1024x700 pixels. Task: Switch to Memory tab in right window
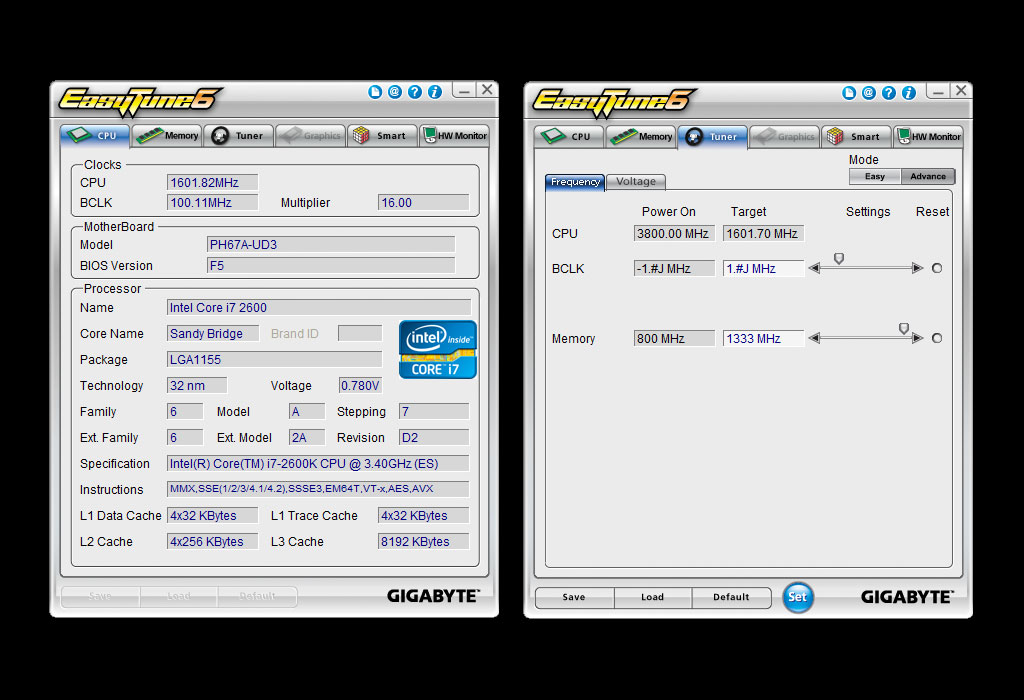(641, 136)
